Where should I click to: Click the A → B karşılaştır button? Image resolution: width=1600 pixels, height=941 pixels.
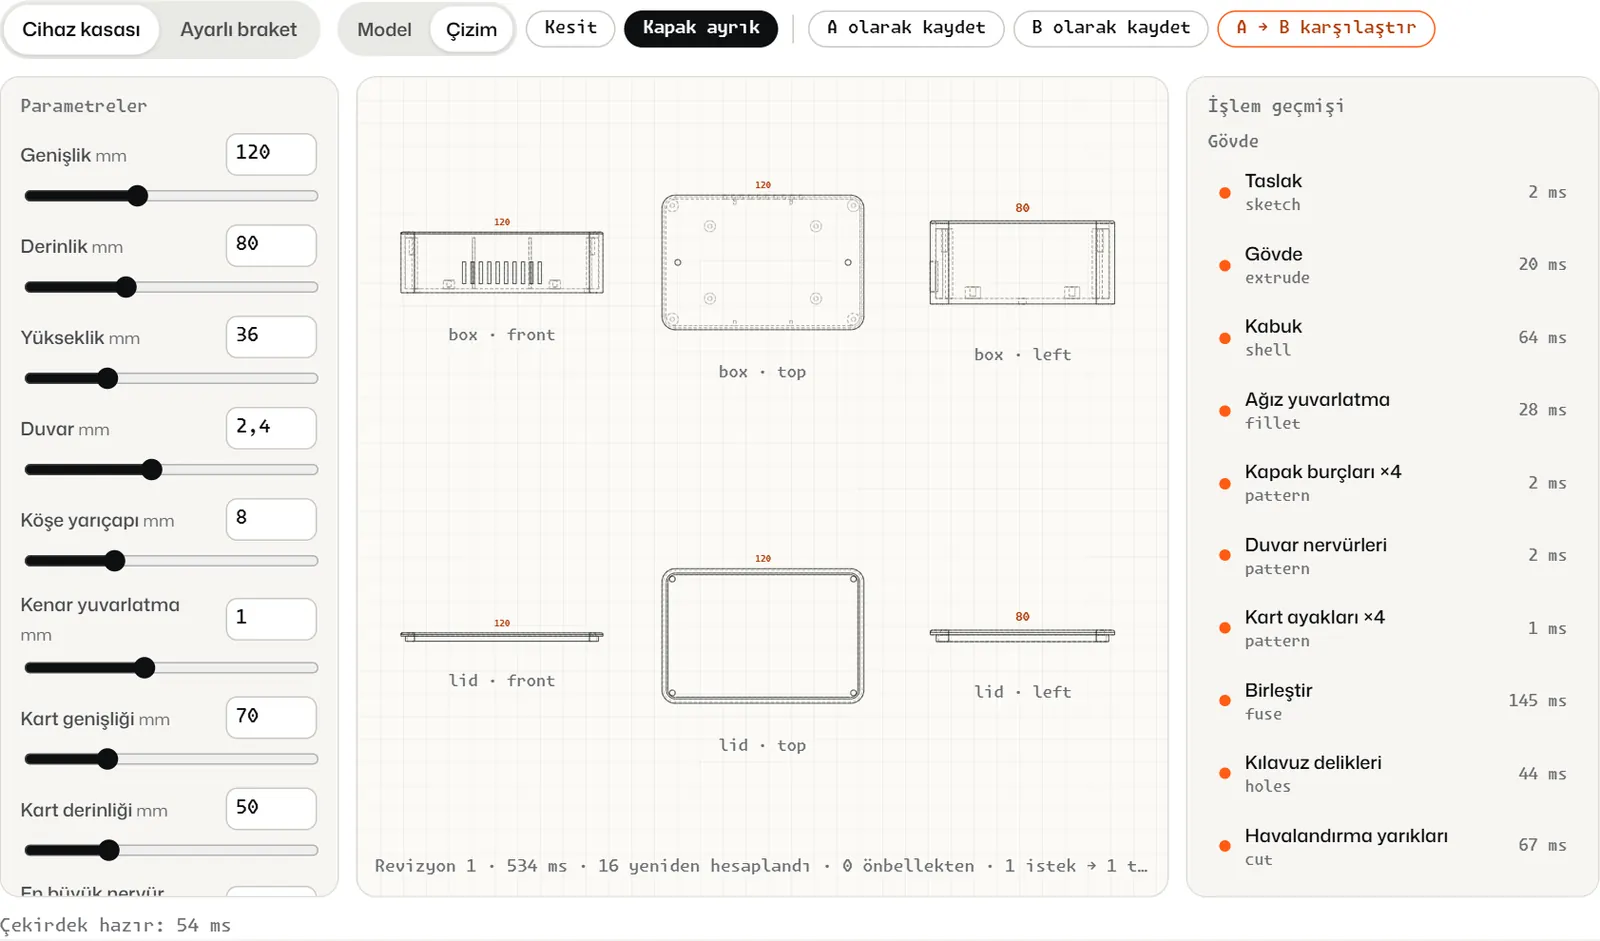[x=1326, y=28]
